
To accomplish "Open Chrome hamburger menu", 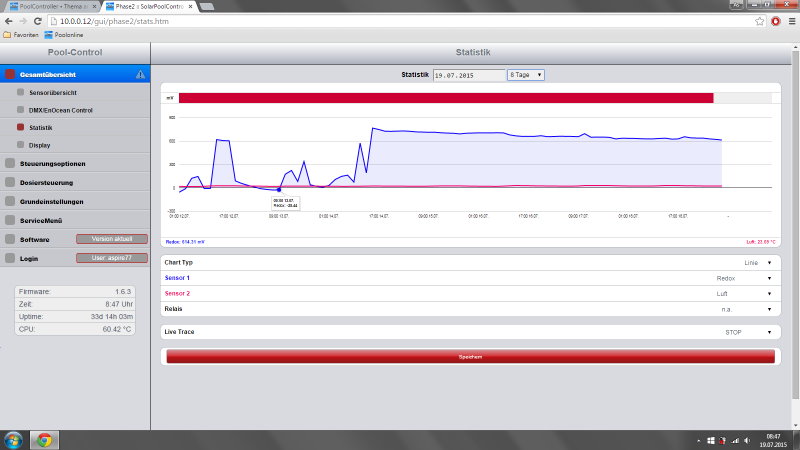I will (792, 21).
